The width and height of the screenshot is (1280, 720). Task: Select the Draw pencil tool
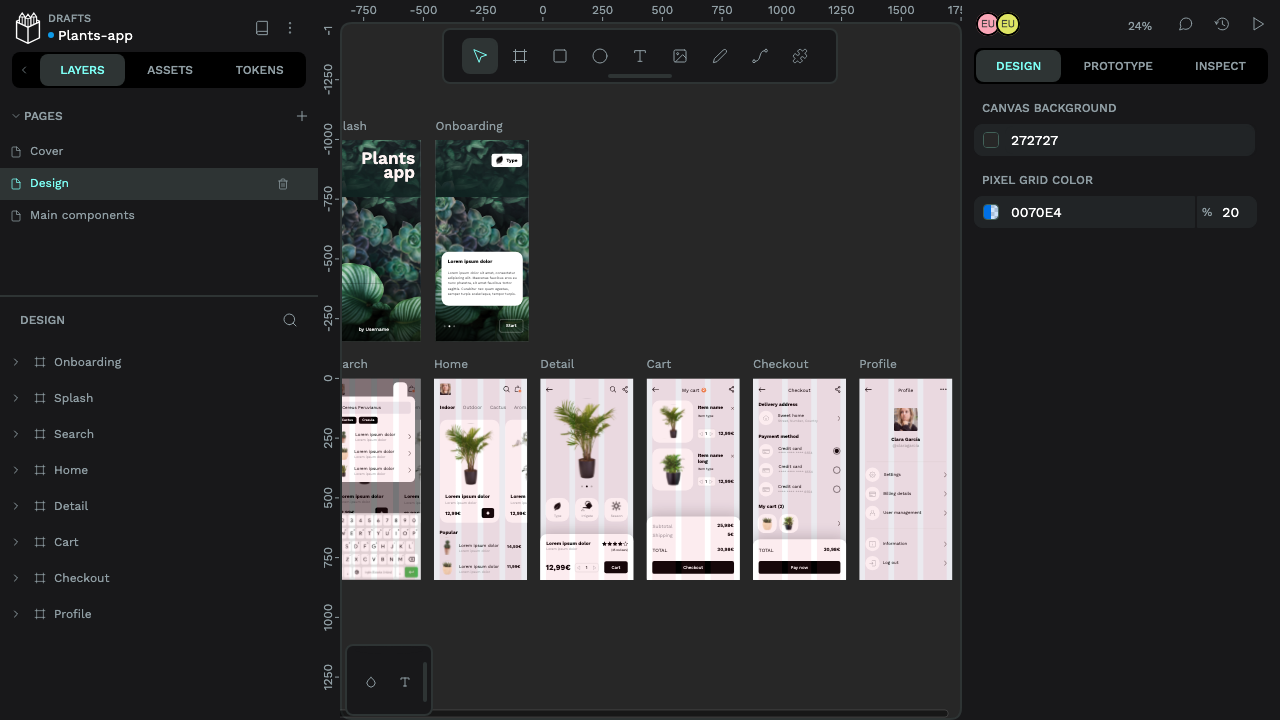click(x=720, y=56)
